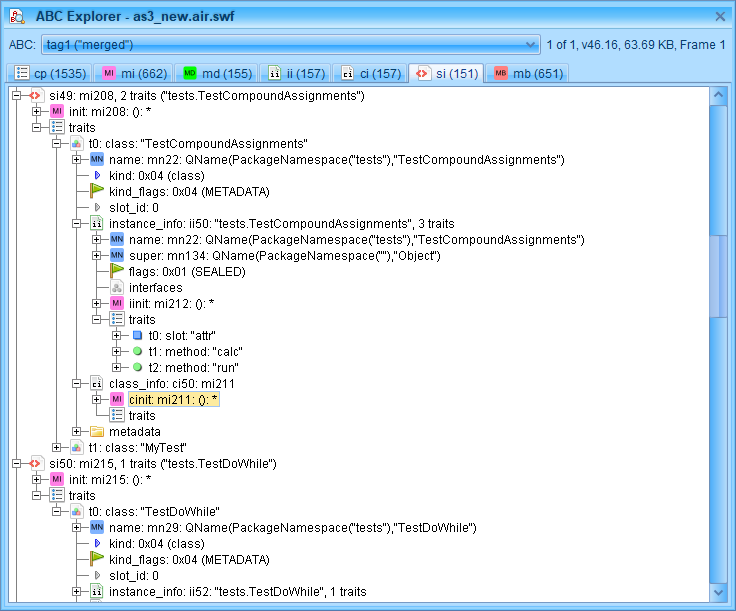Click the class icon of t0 TestDoWhile
This screenshot has height=611, width=736.
tap(77, 512)
